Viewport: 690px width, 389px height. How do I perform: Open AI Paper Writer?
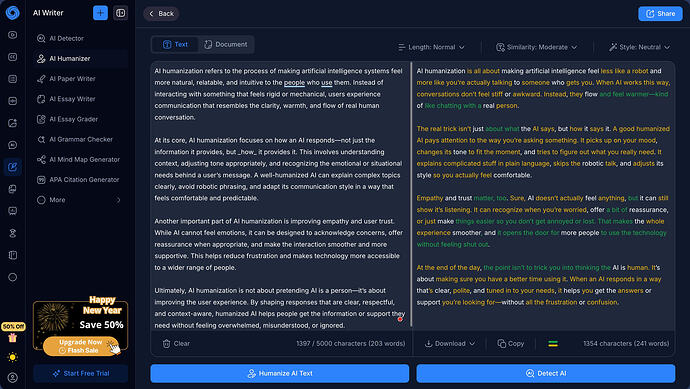pos(81,79)
